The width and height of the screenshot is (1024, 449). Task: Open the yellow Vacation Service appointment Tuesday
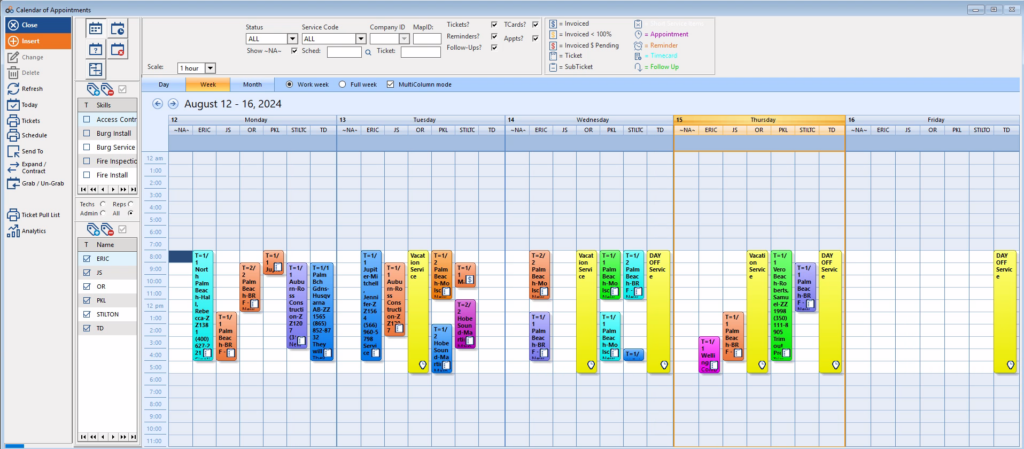pyautogui.click(x=418, y=312)
